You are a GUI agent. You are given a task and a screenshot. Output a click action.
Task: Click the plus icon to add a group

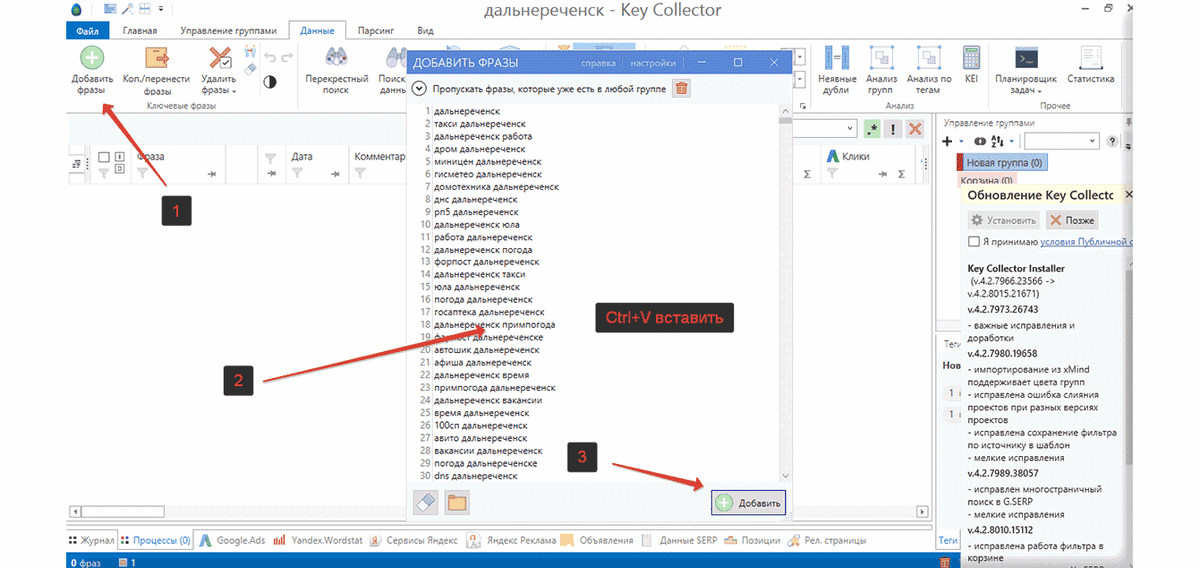pyautogui.click(x=948, y=141)
